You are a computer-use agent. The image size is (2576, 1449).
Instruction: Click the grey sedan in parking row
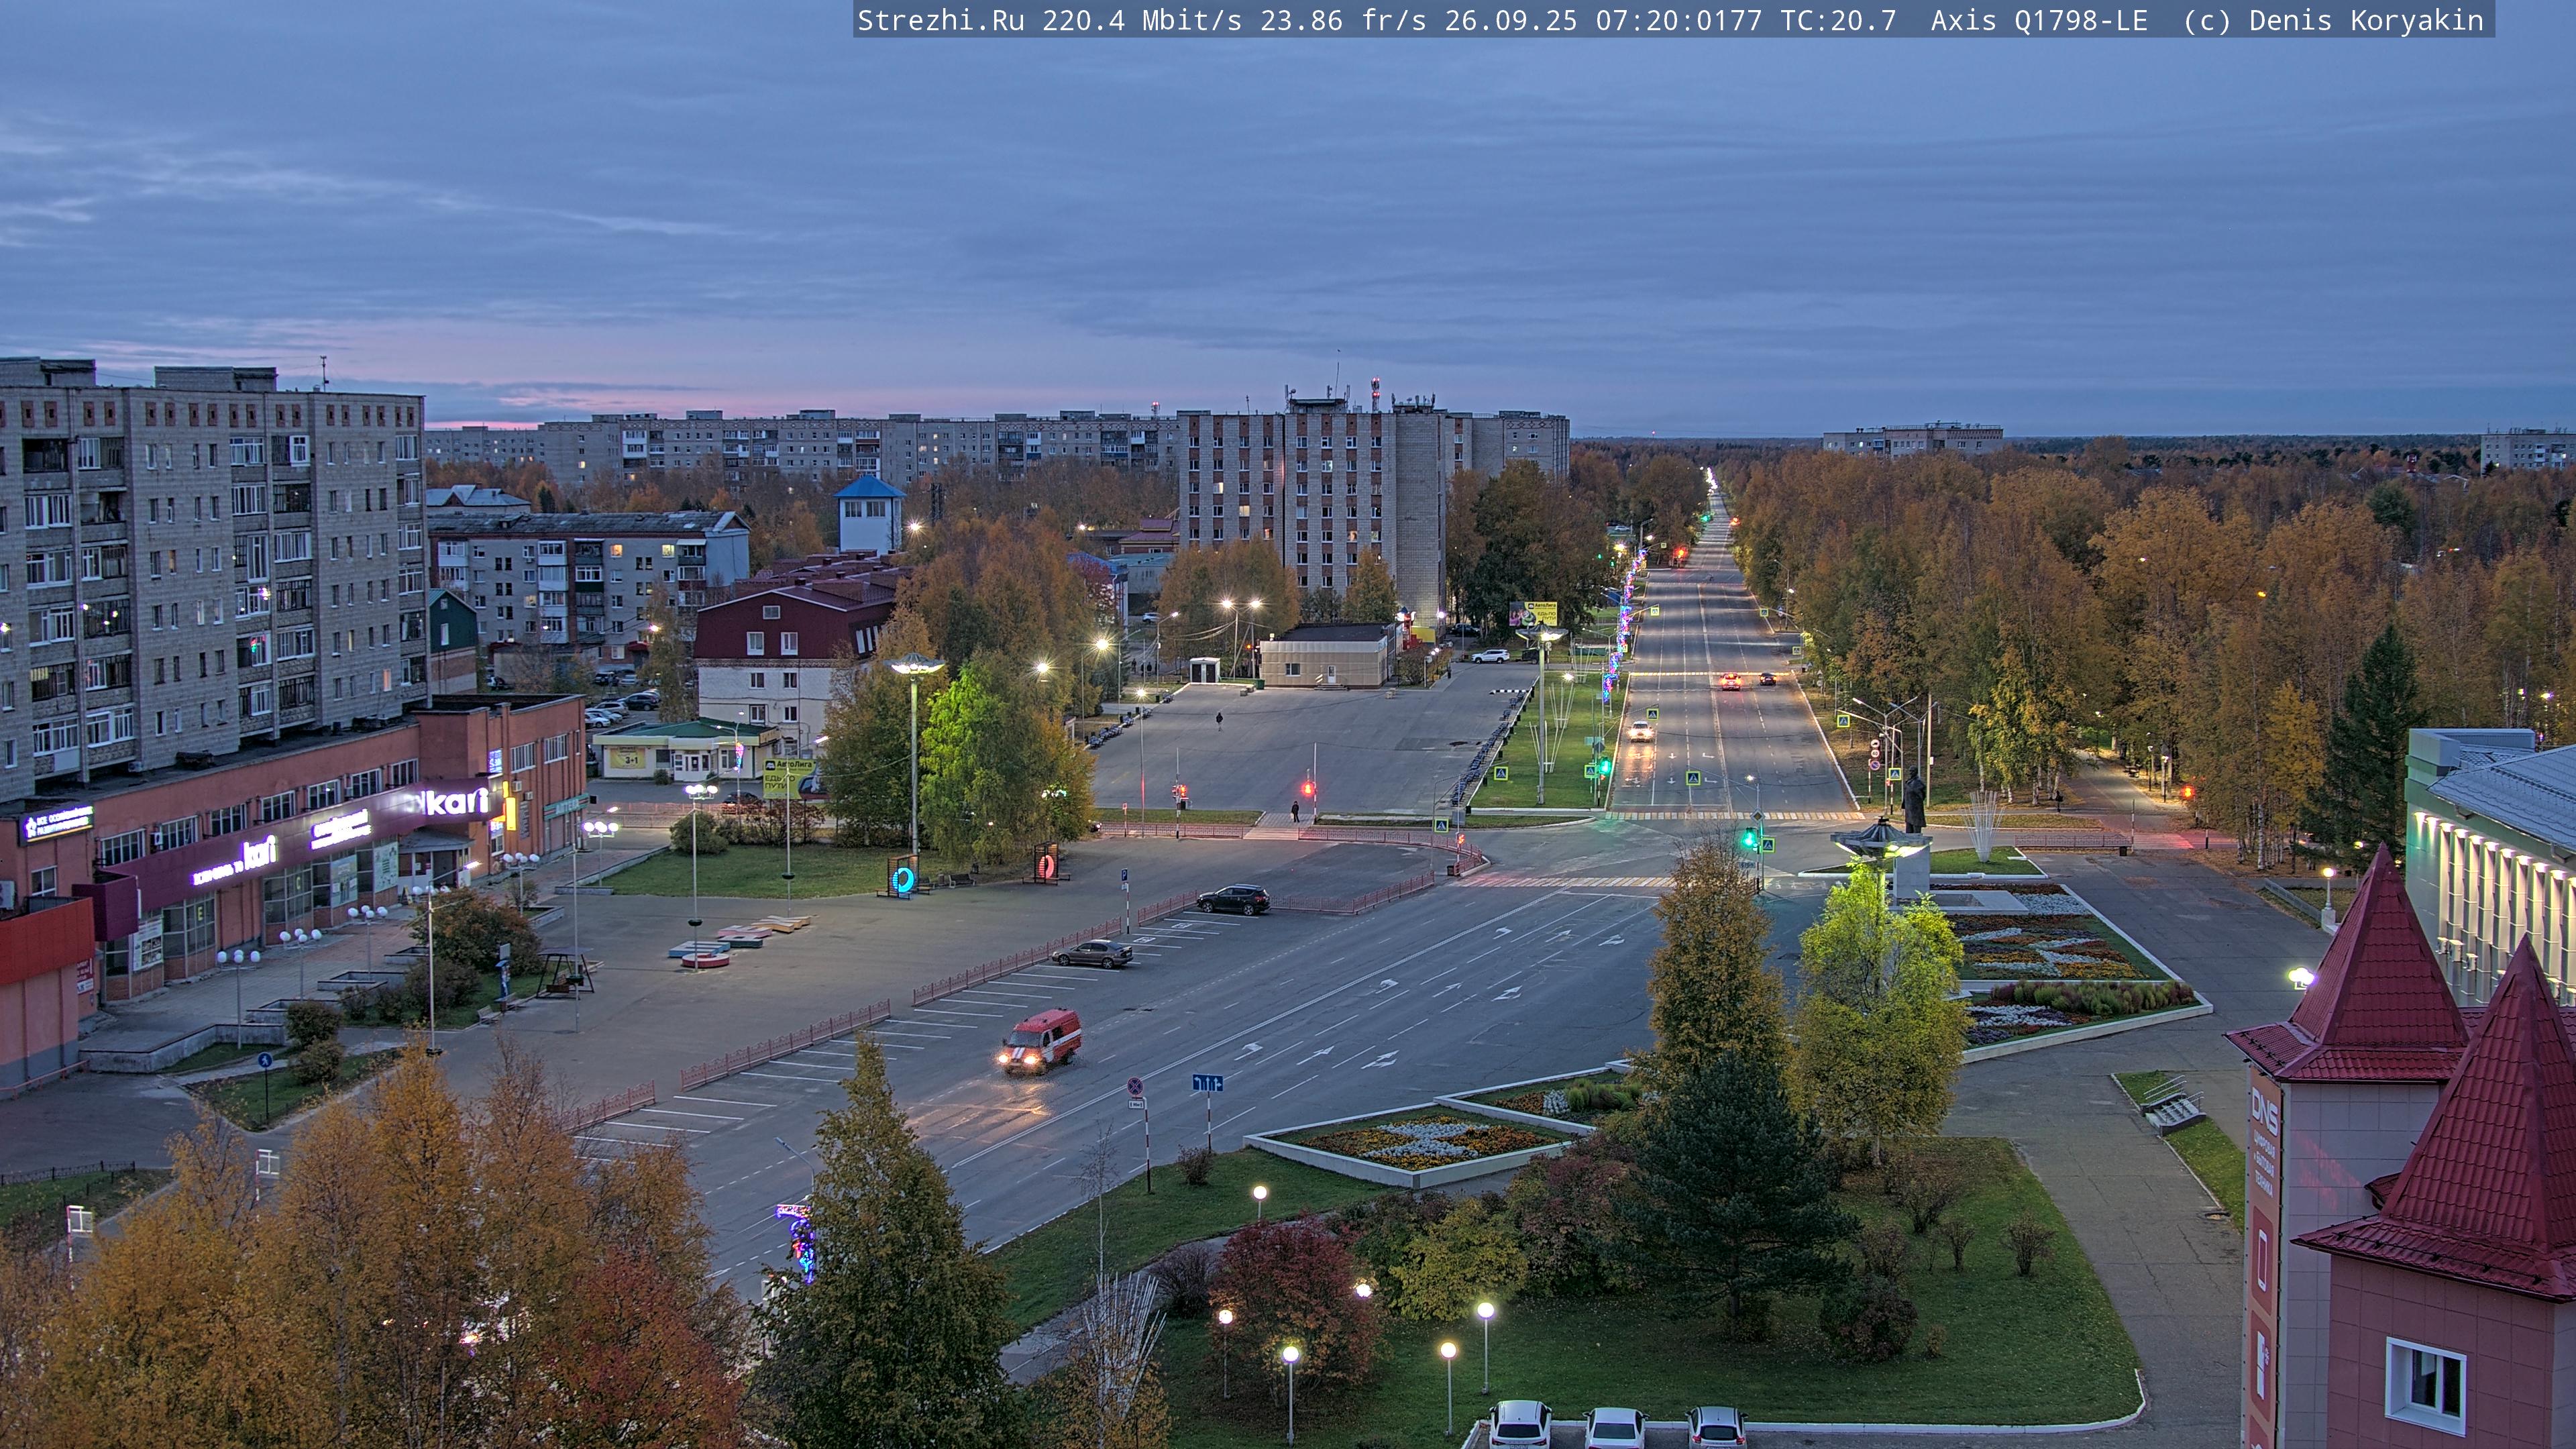tap(1092, 953)
